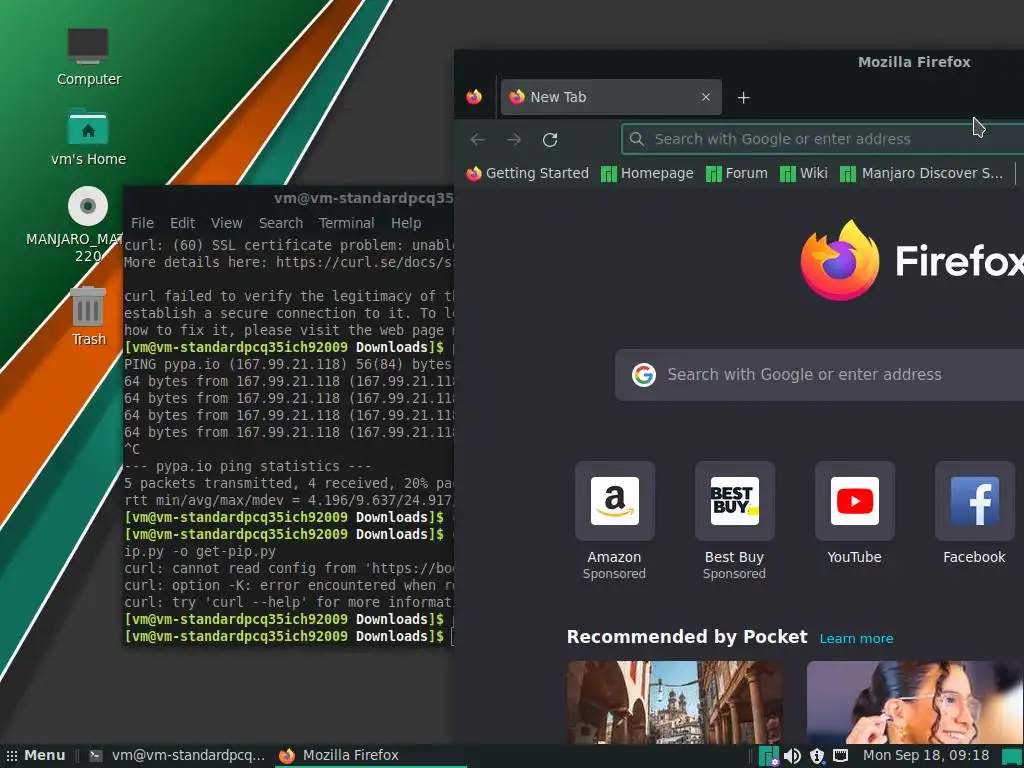Click the Firefox View icon left of tabs
Screen dimensions: 1024x768
point(474,97)
